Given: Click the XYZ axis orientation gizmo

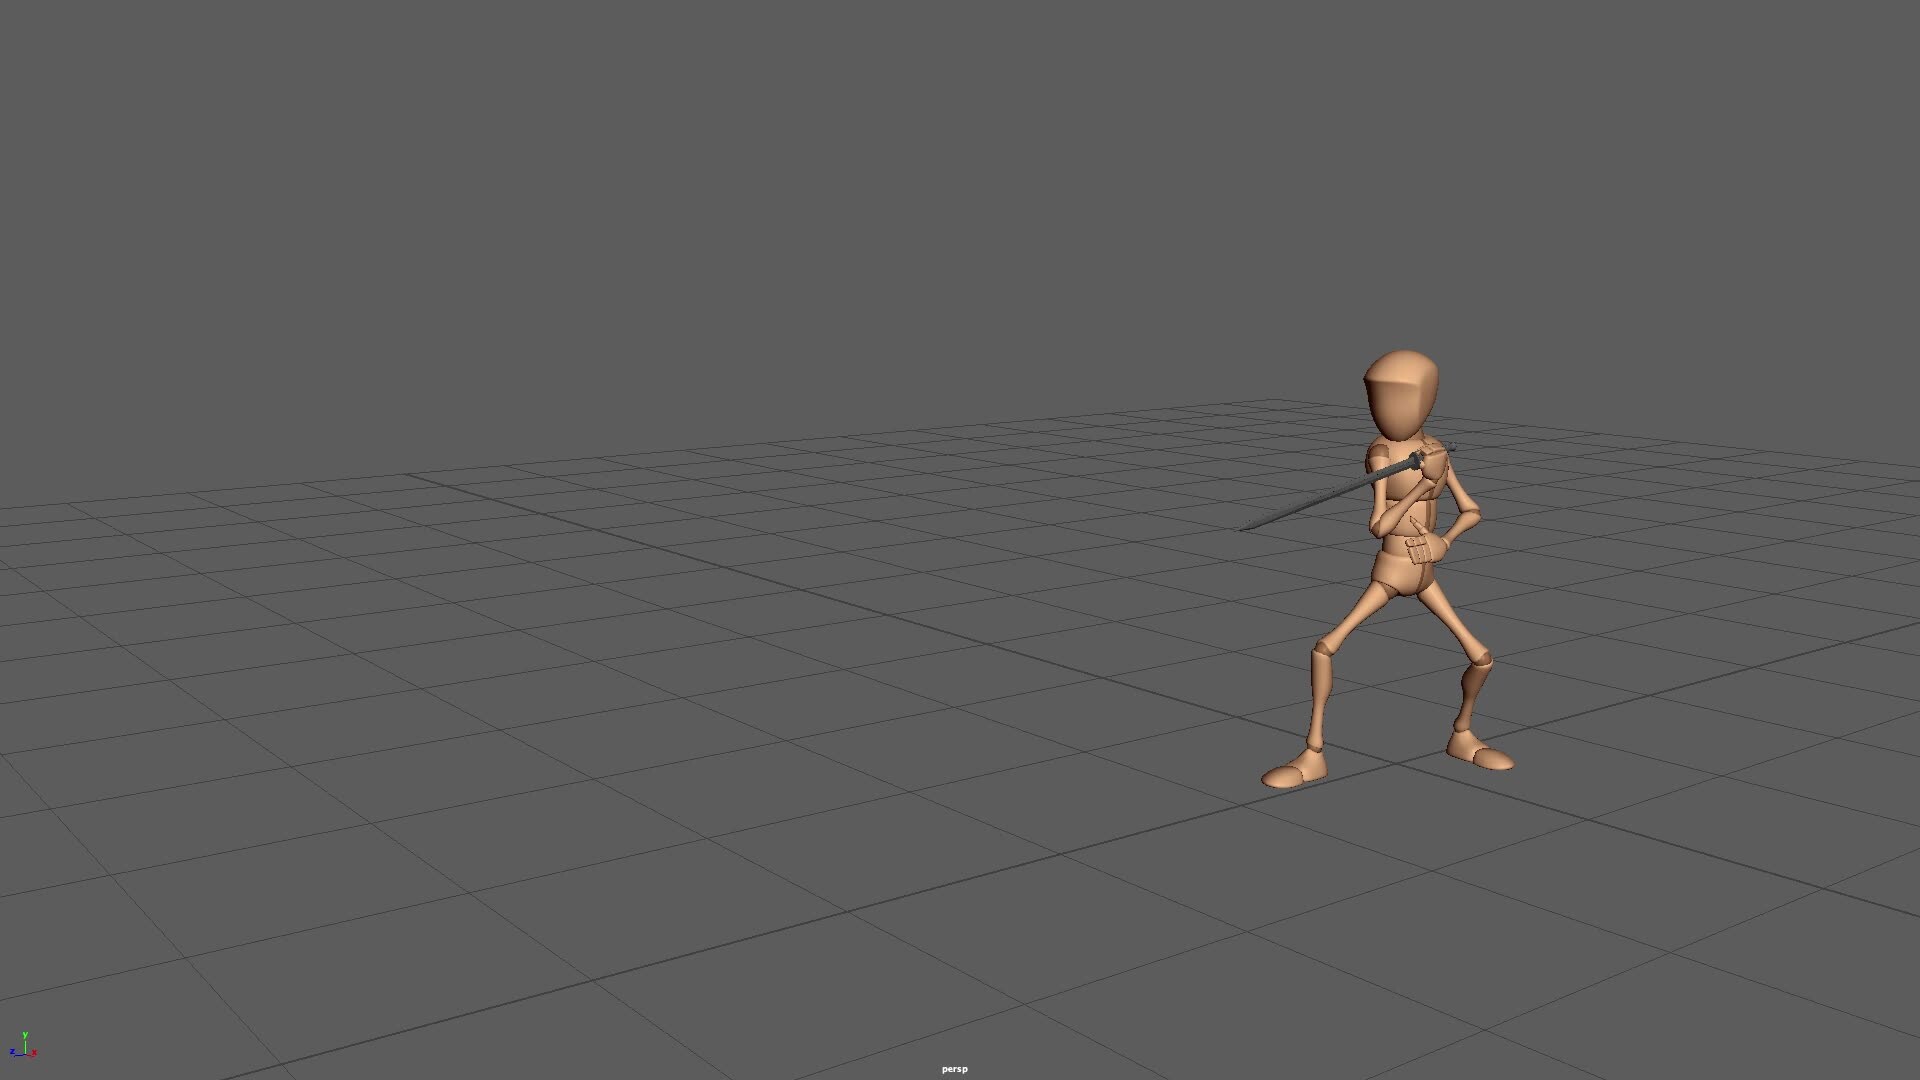Looking at the screenshot, I should 23,1045.
